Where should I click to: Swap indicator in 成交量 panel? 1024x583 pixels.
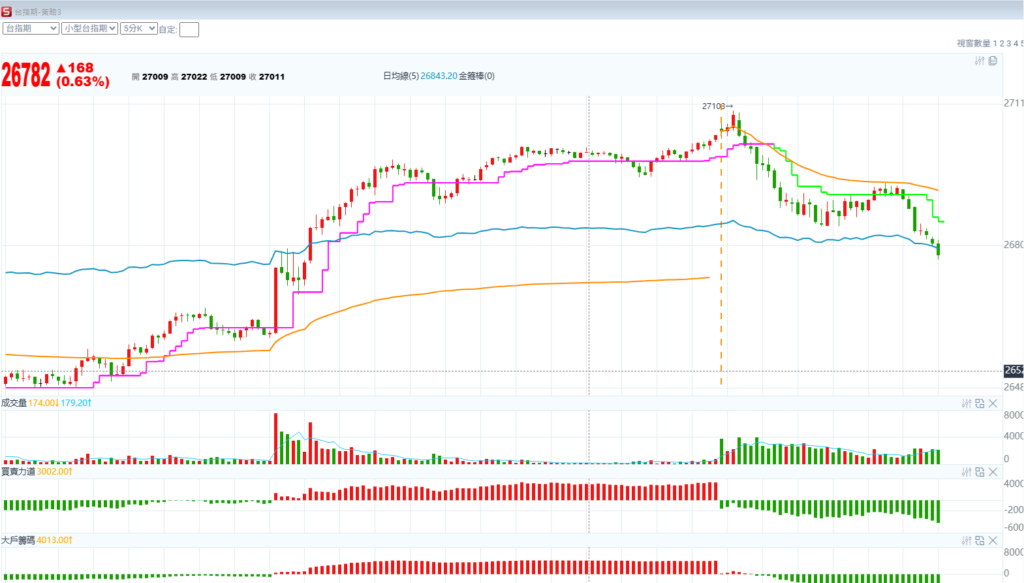[x=979, y=403]
